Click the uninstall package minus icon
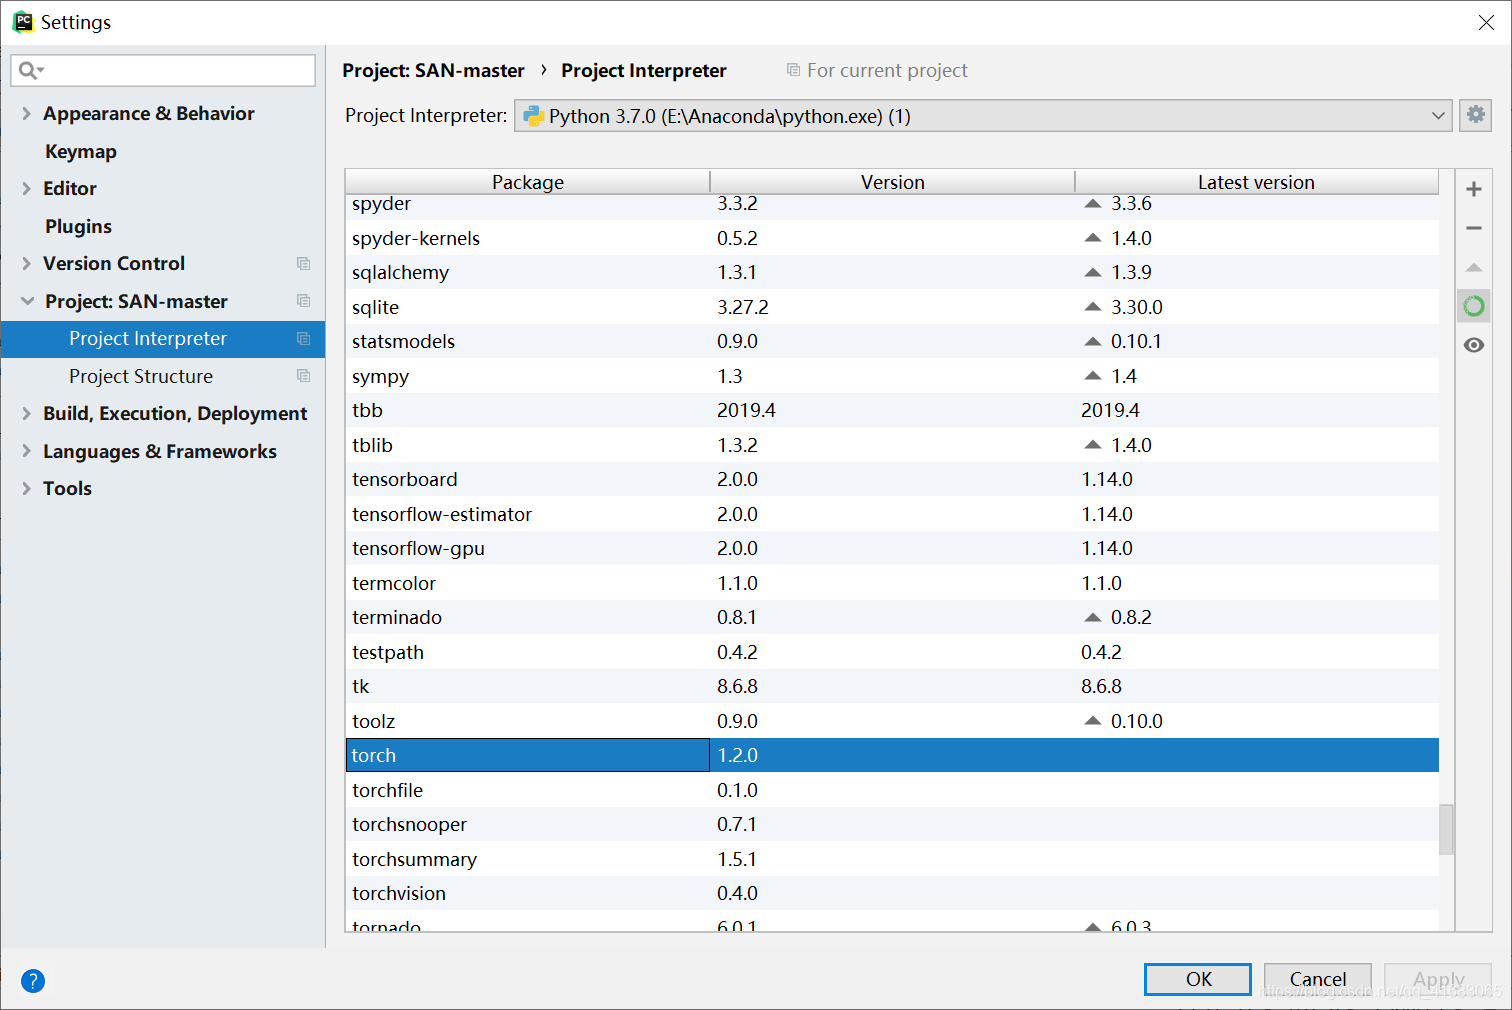This screenshot has height=1010, width=1512. coord(1473,228)
